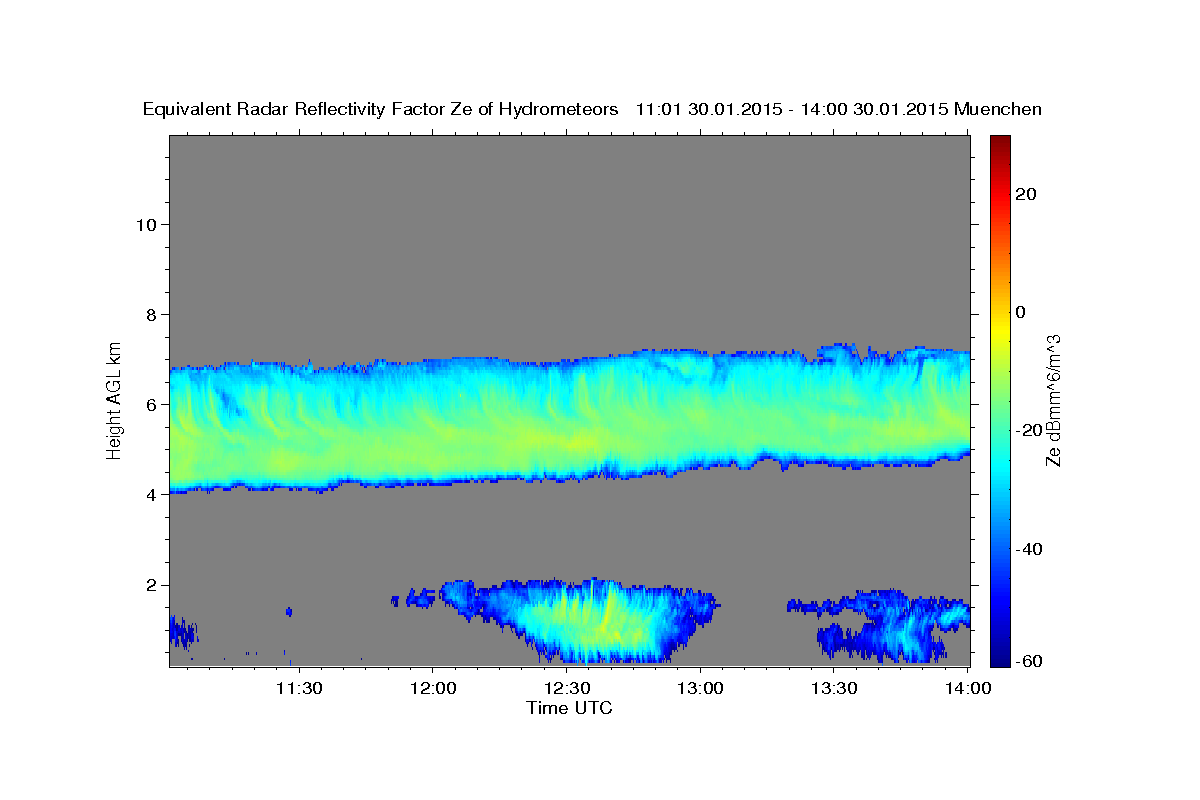The image size is (1200, 800).
Task: Click the colorbar label 'Ze dBmm^6/m^3'
Action: 1052,400
